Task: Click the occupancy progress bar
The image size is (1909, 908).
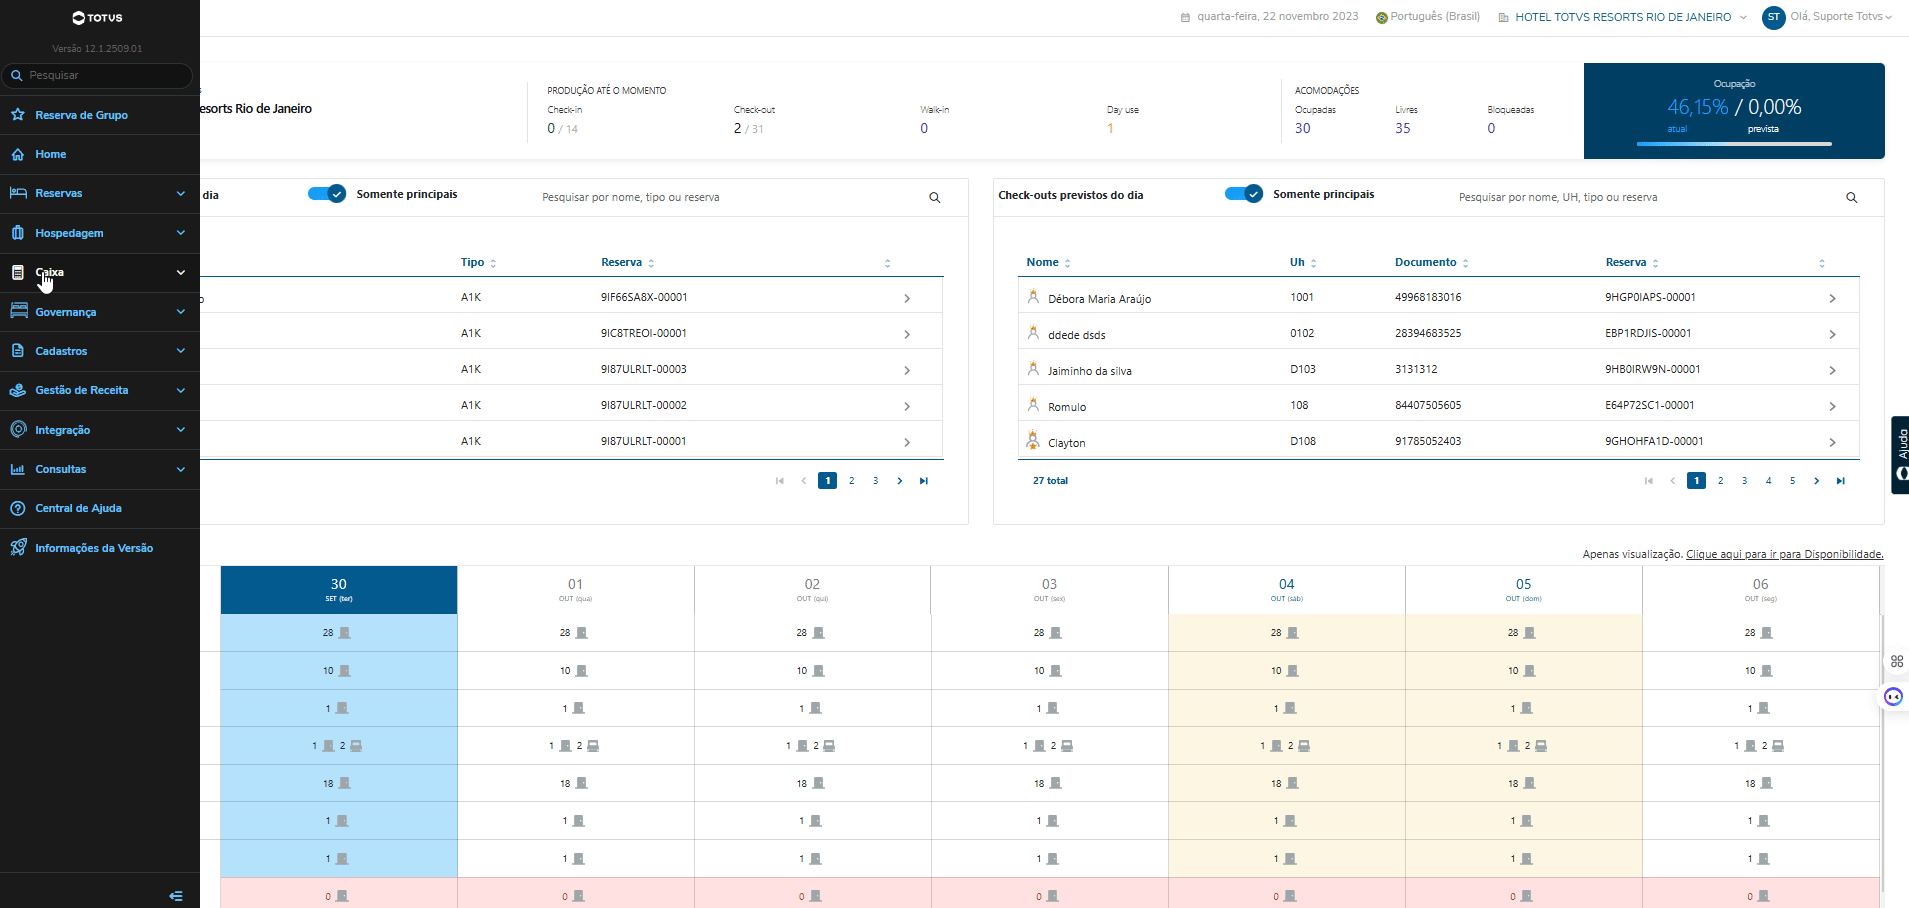Action: pyautogui.click(x=1733, y=144)
